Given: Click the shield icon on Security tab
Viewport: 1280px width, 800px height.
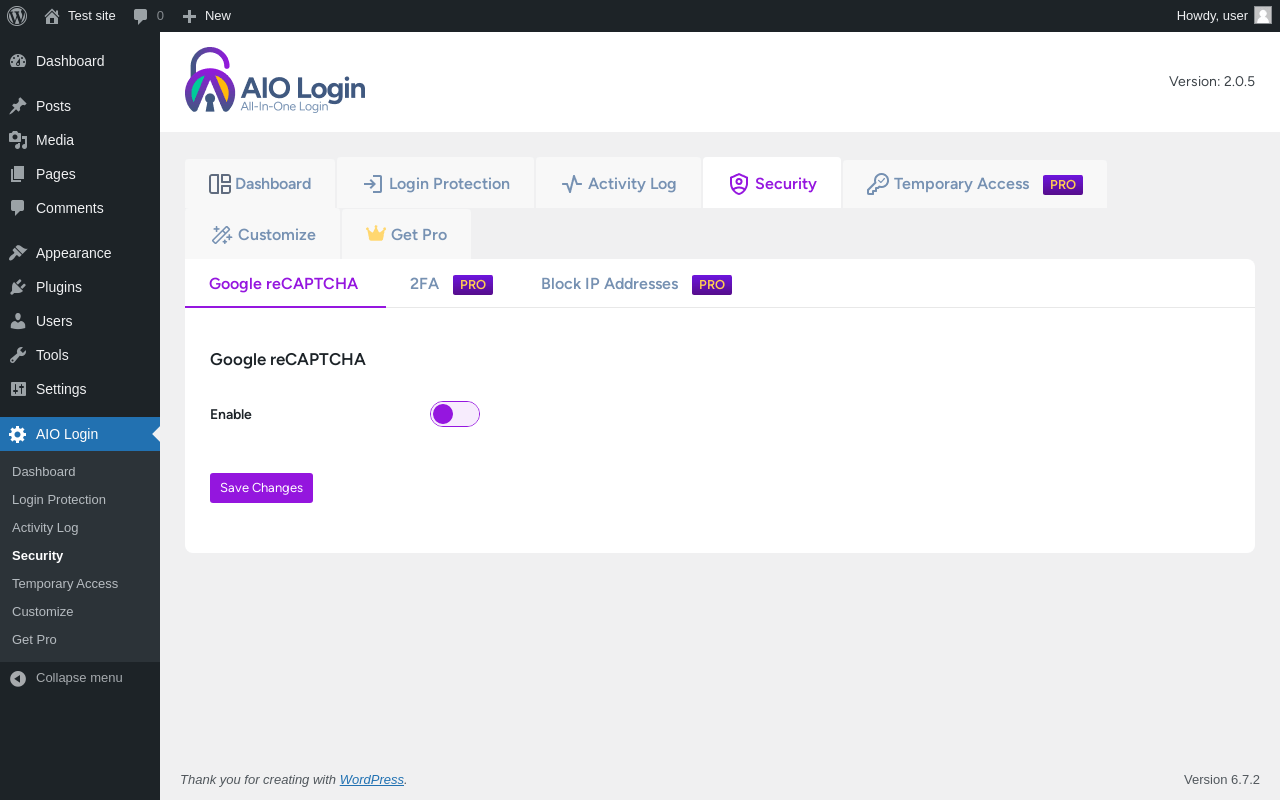Looking at the screenshot, I should pos(739,184).
